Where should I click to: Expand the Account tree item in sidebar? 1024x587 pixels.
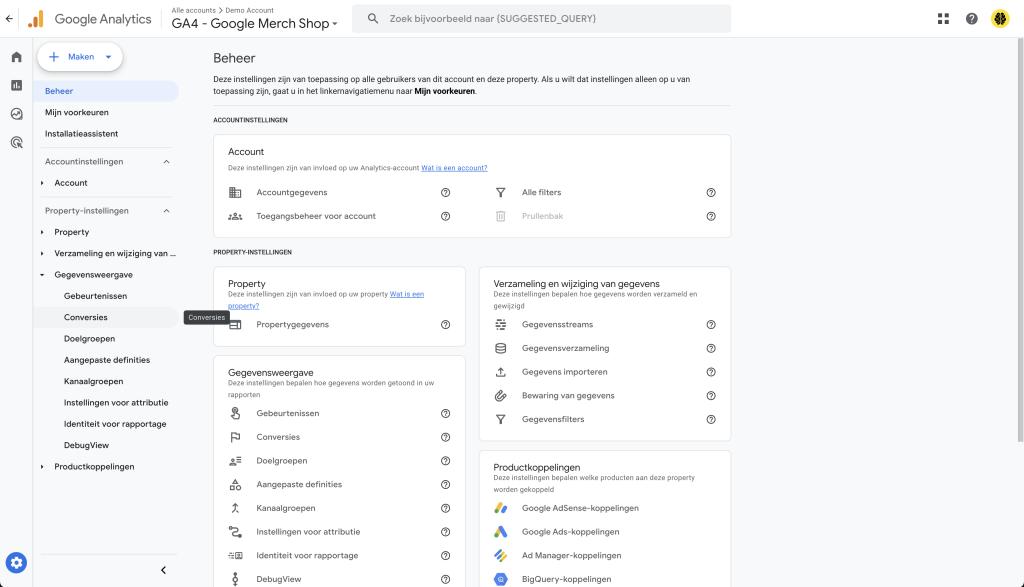tap(42, 183)
